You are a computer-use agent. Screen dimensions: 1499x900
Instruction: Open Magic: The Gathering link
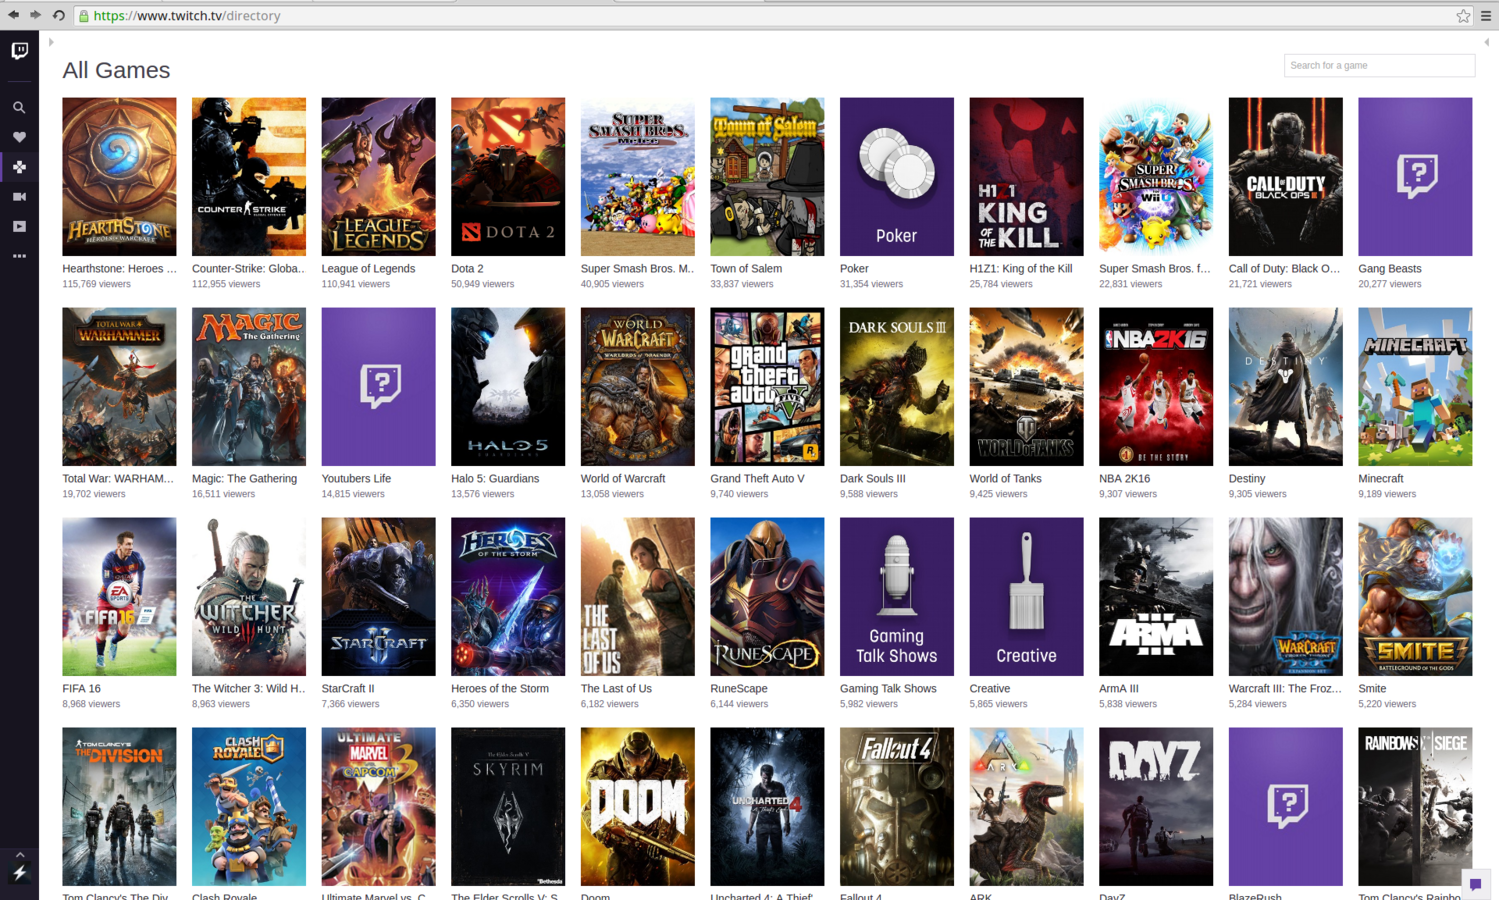pos(244,479)
